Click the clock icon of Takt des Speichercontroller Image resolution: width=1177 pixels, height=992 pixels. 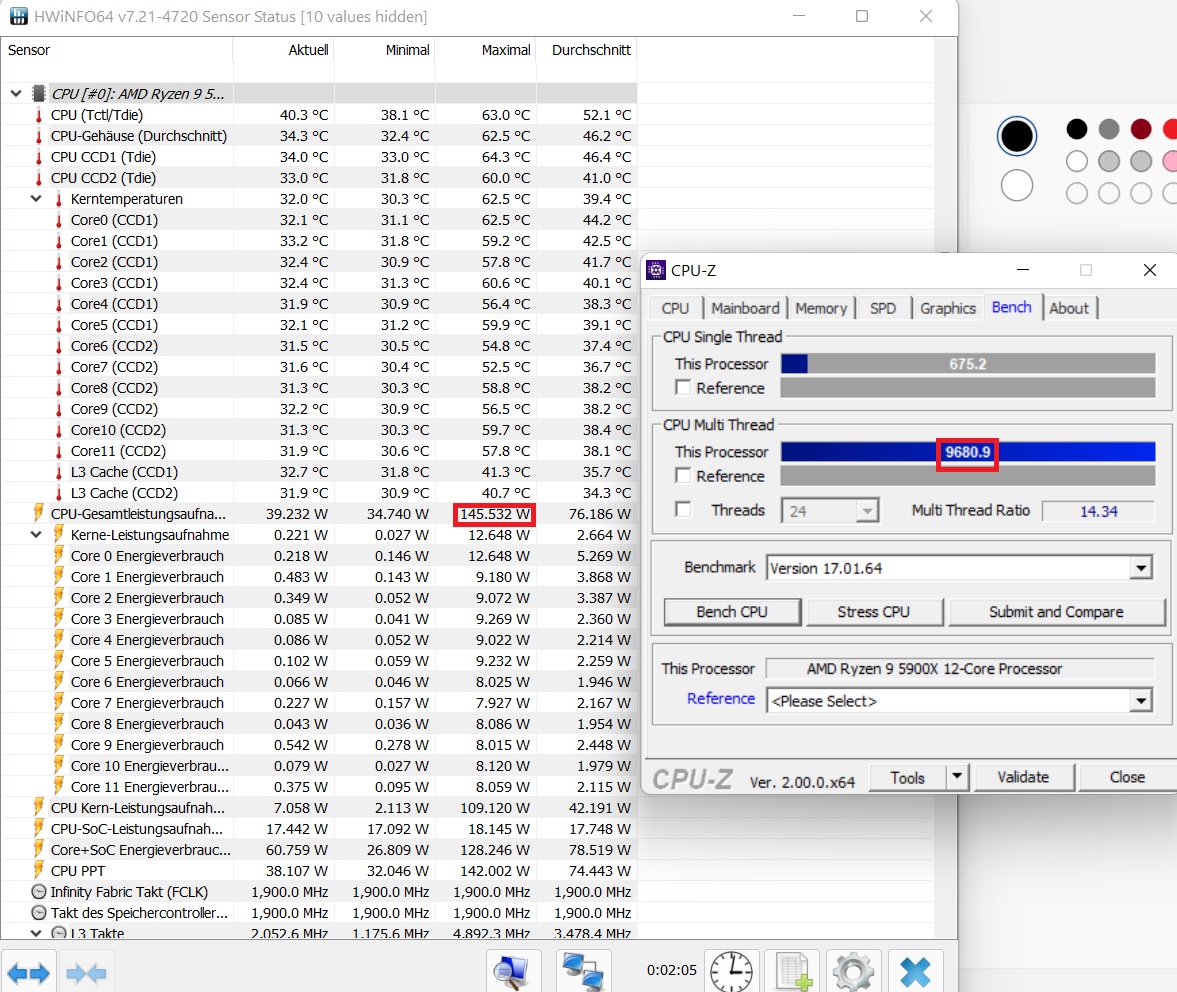(x=39, y=913)
